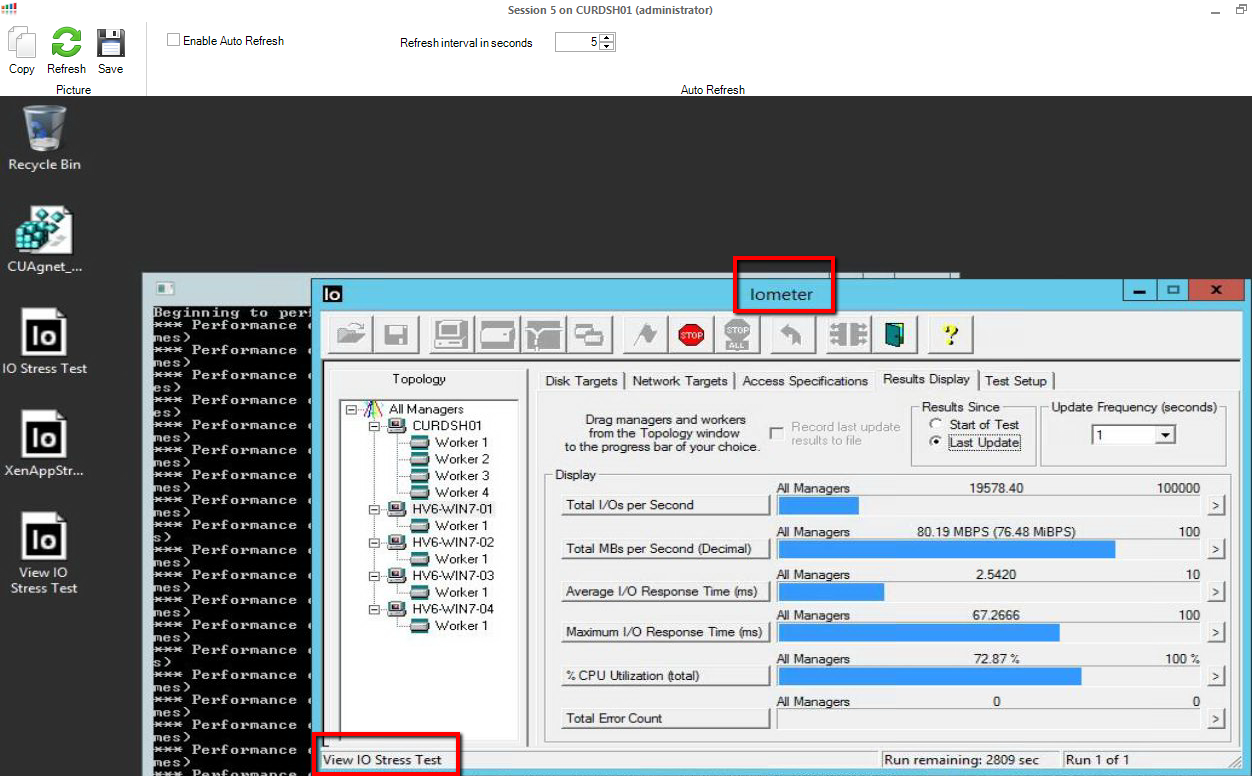The image size is (1252, 776).
Task: Click the % CPU Utilization progress bar
Action: (989, 677)
